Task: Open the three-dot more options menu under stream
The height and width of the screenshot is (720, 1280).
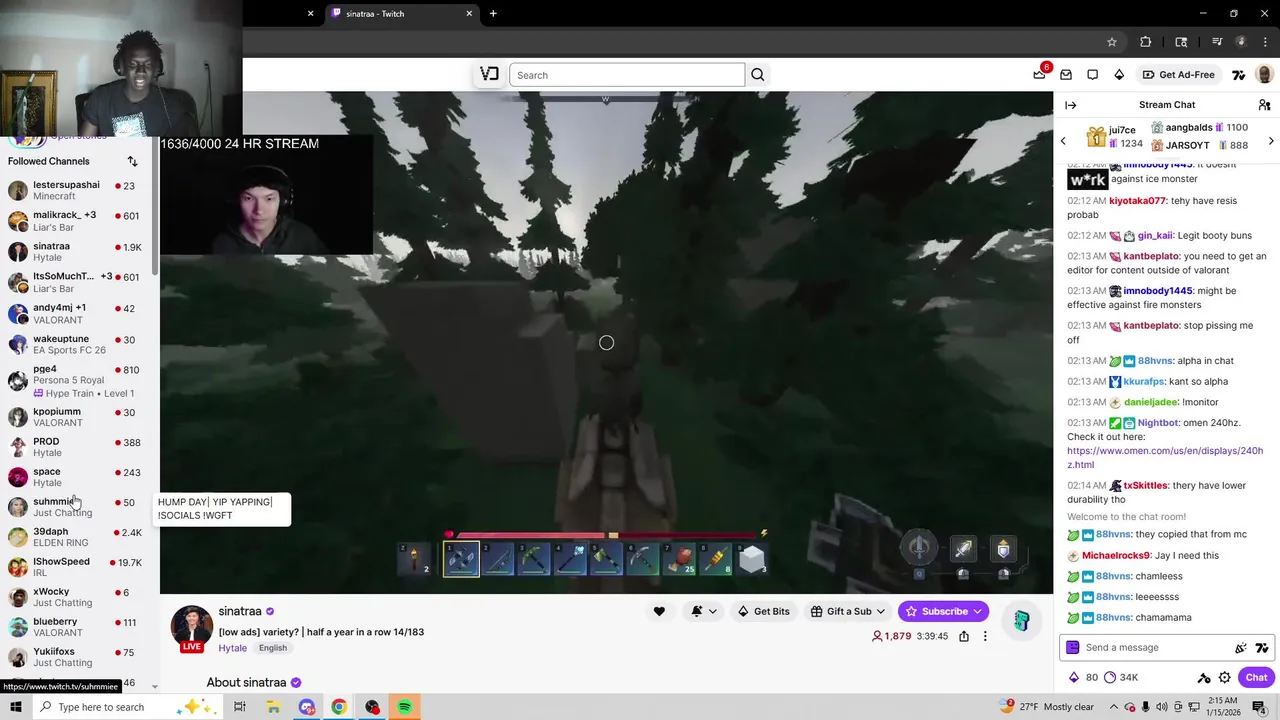Action: [985, 636]
